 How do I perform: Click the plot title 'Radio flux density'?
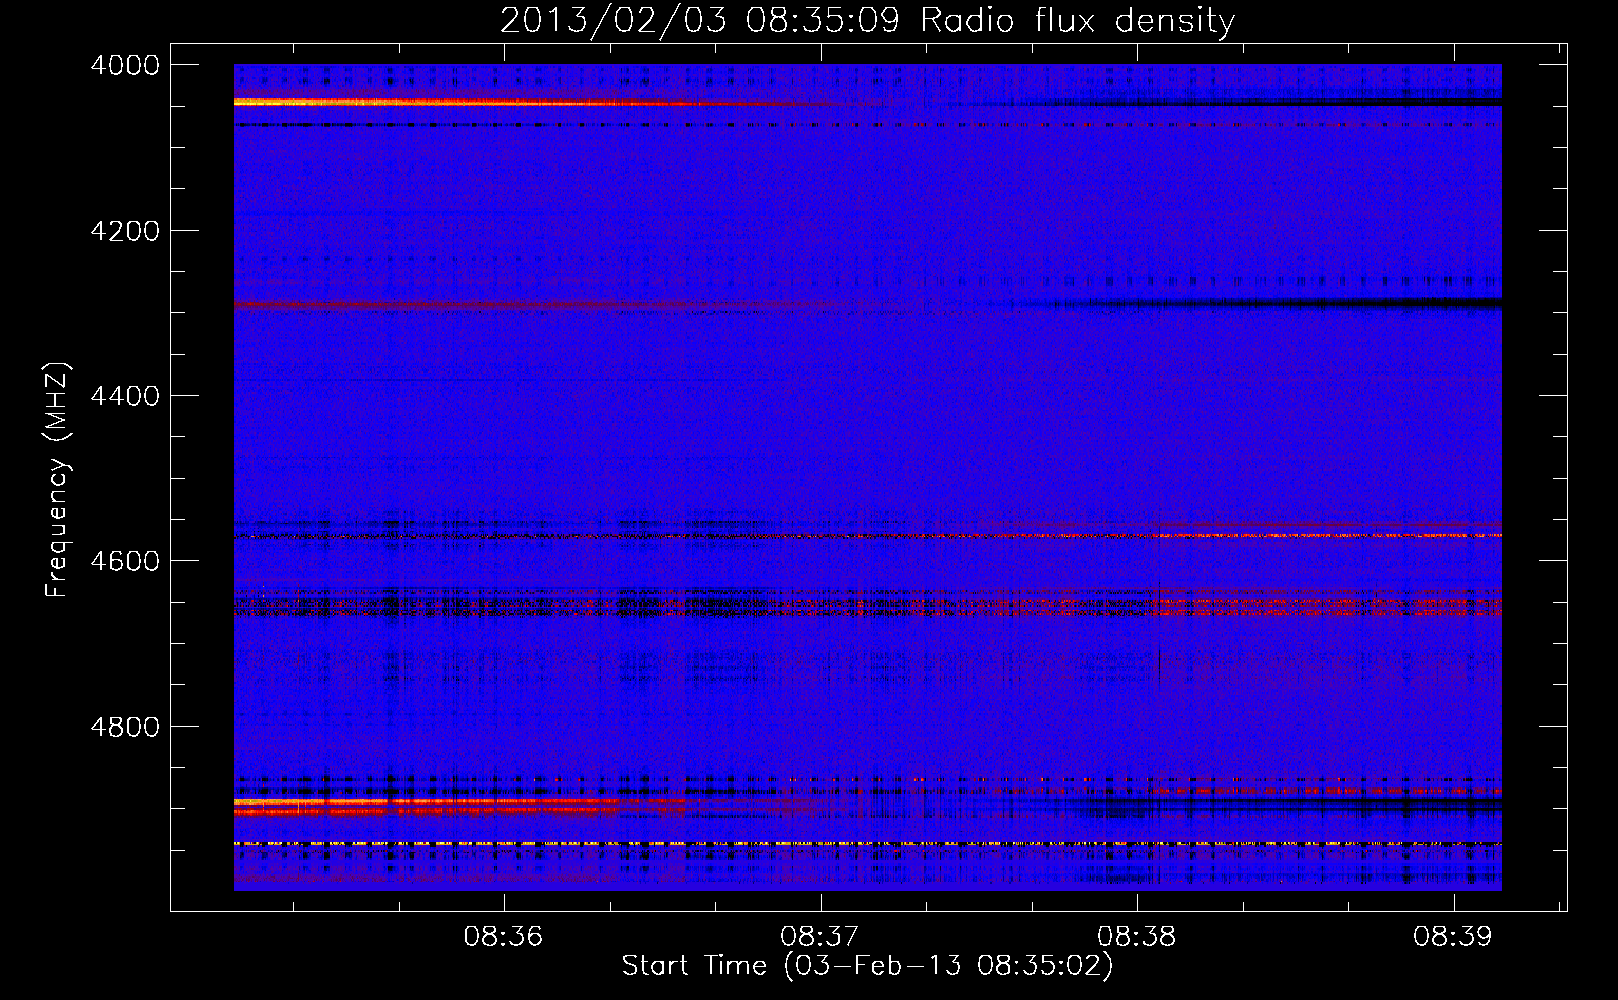[x=1077, y=20]
